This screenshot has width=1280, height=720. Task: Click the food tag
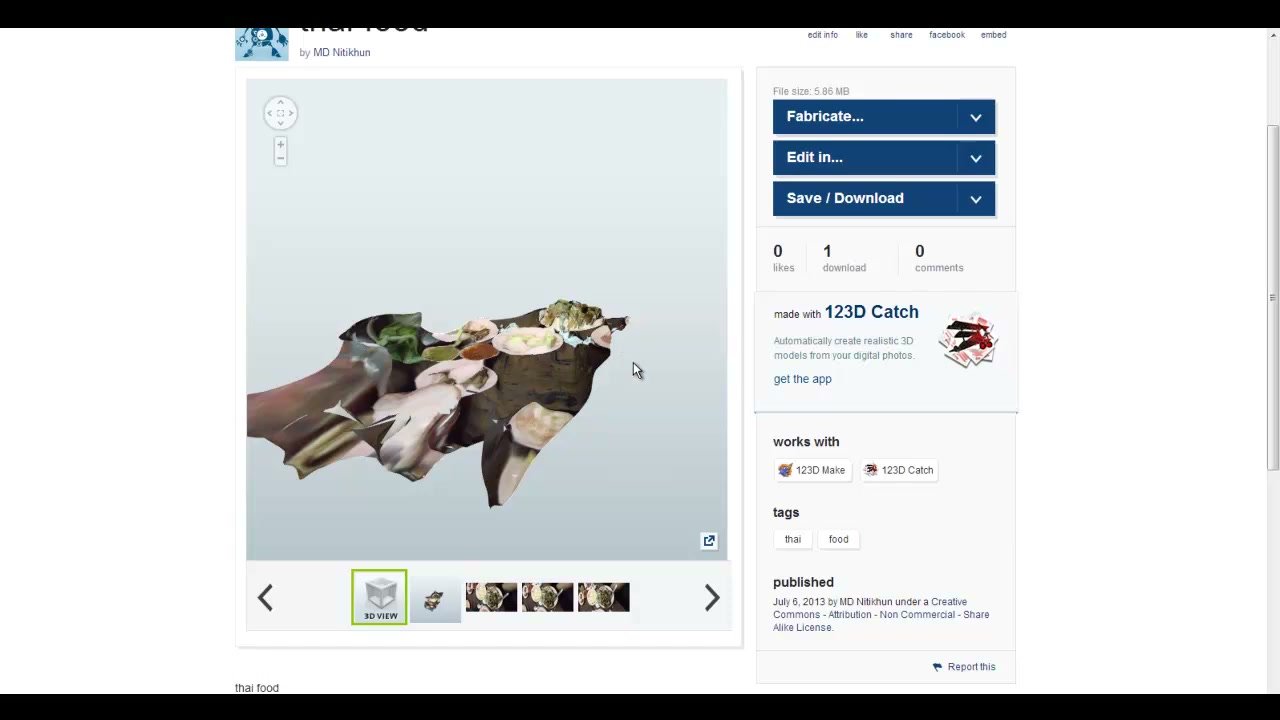(x=838, y=540)
